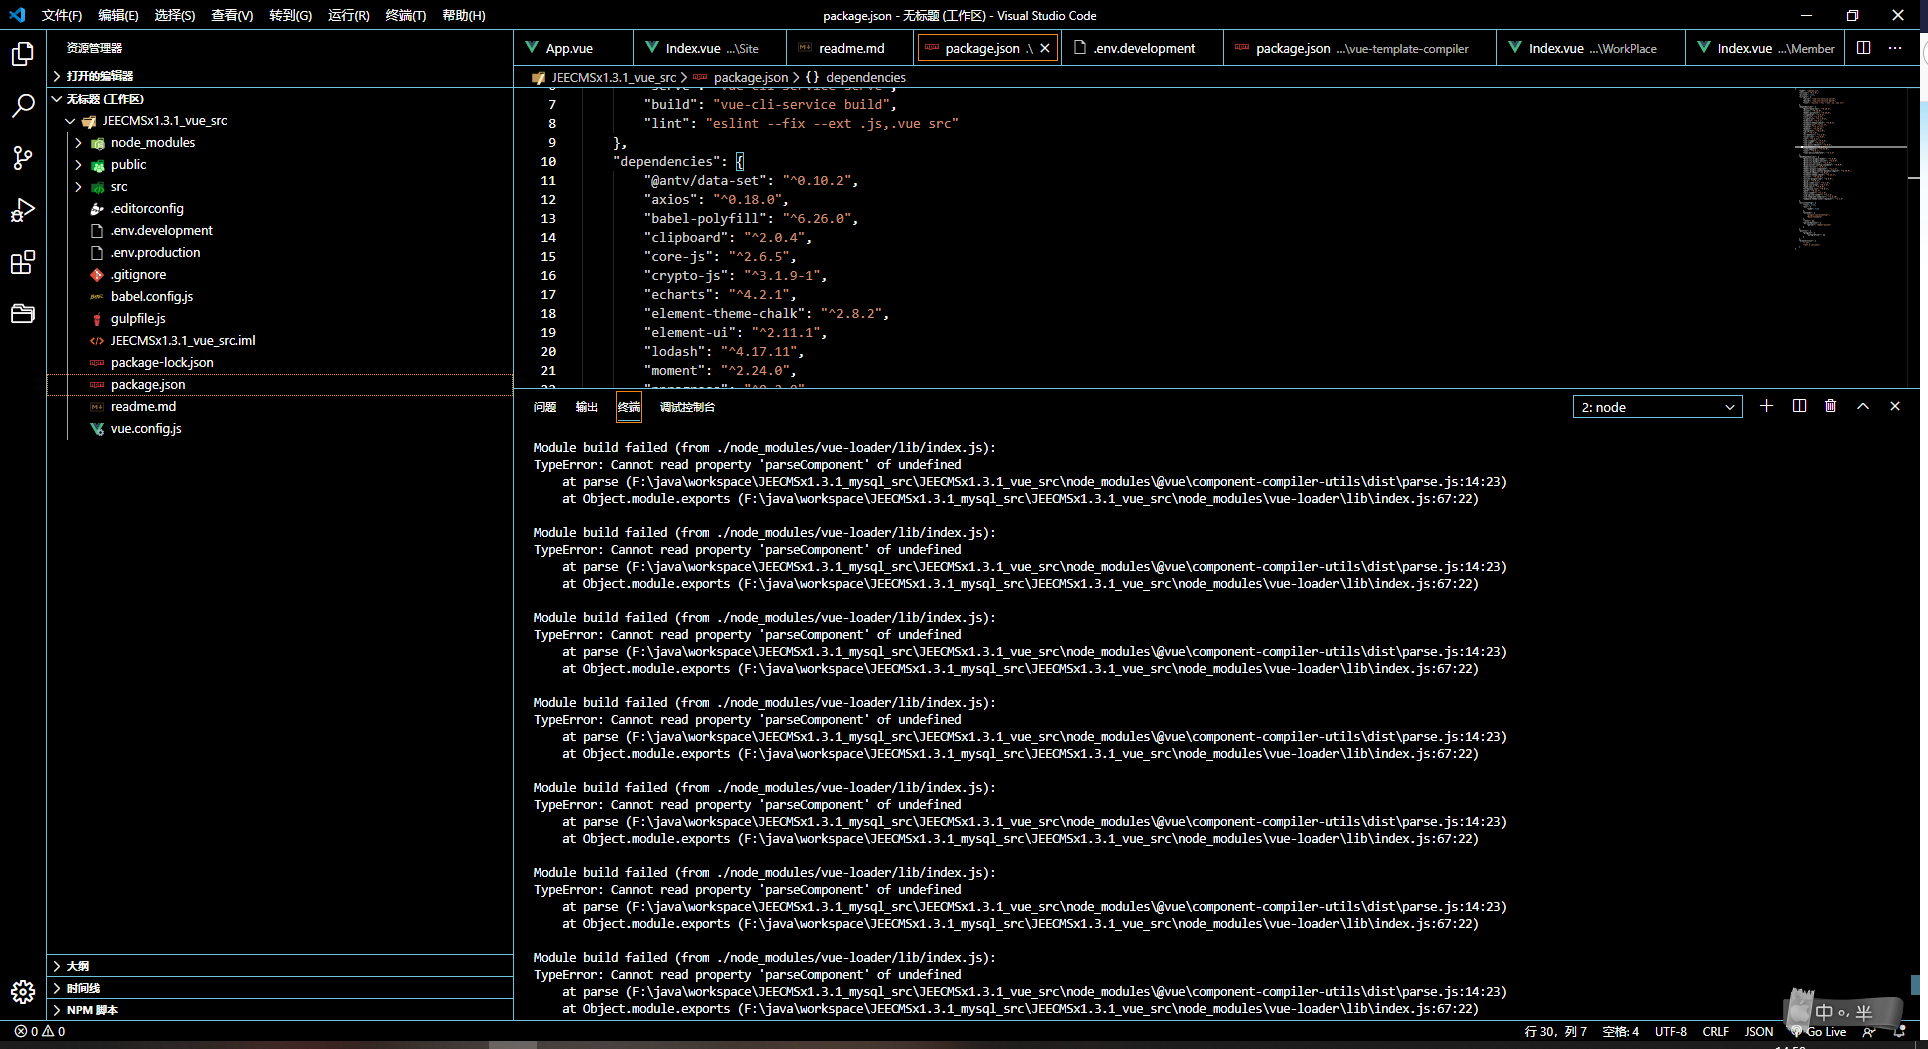Open the Source Control view icon
Image resolution: width=1928 pixels, height=1049 pixels.
[x=22, y=158]
